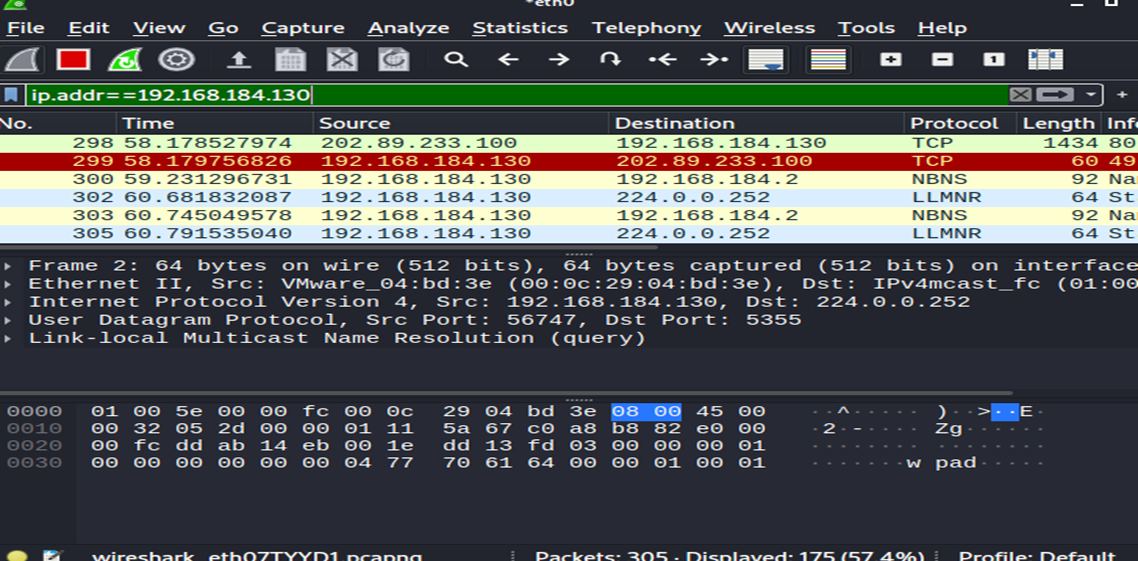Open the Wireless menu
The width and height of the screenshot is (1138, 561).
pyautogui.click(x=769, y=28)
